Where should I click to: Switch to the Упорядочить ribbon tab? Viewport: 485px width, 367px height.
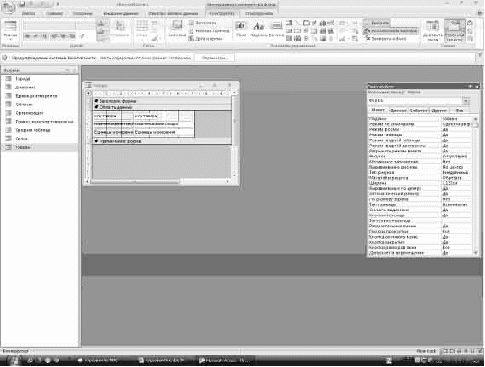click(259, 14)
